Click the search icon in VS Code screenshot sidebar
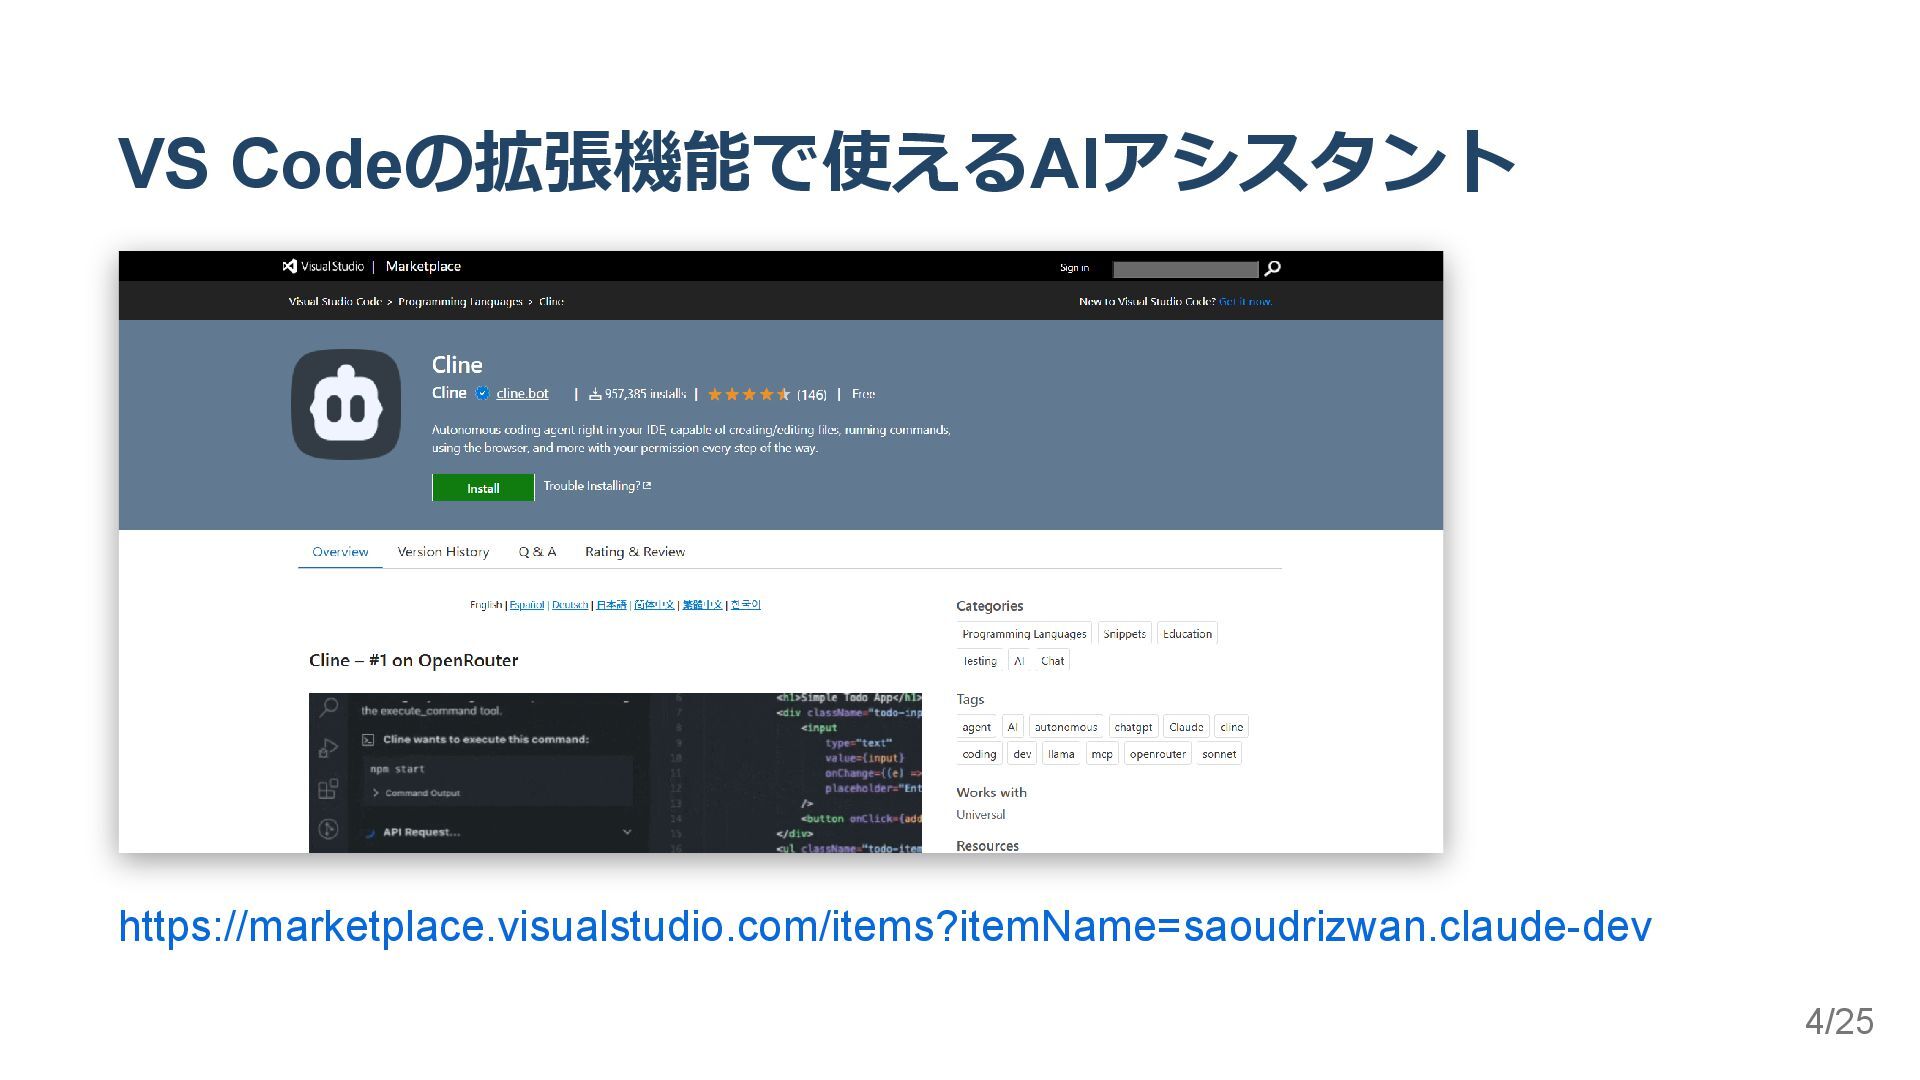Screen dimensions: 1920x1080 [328, 708]
